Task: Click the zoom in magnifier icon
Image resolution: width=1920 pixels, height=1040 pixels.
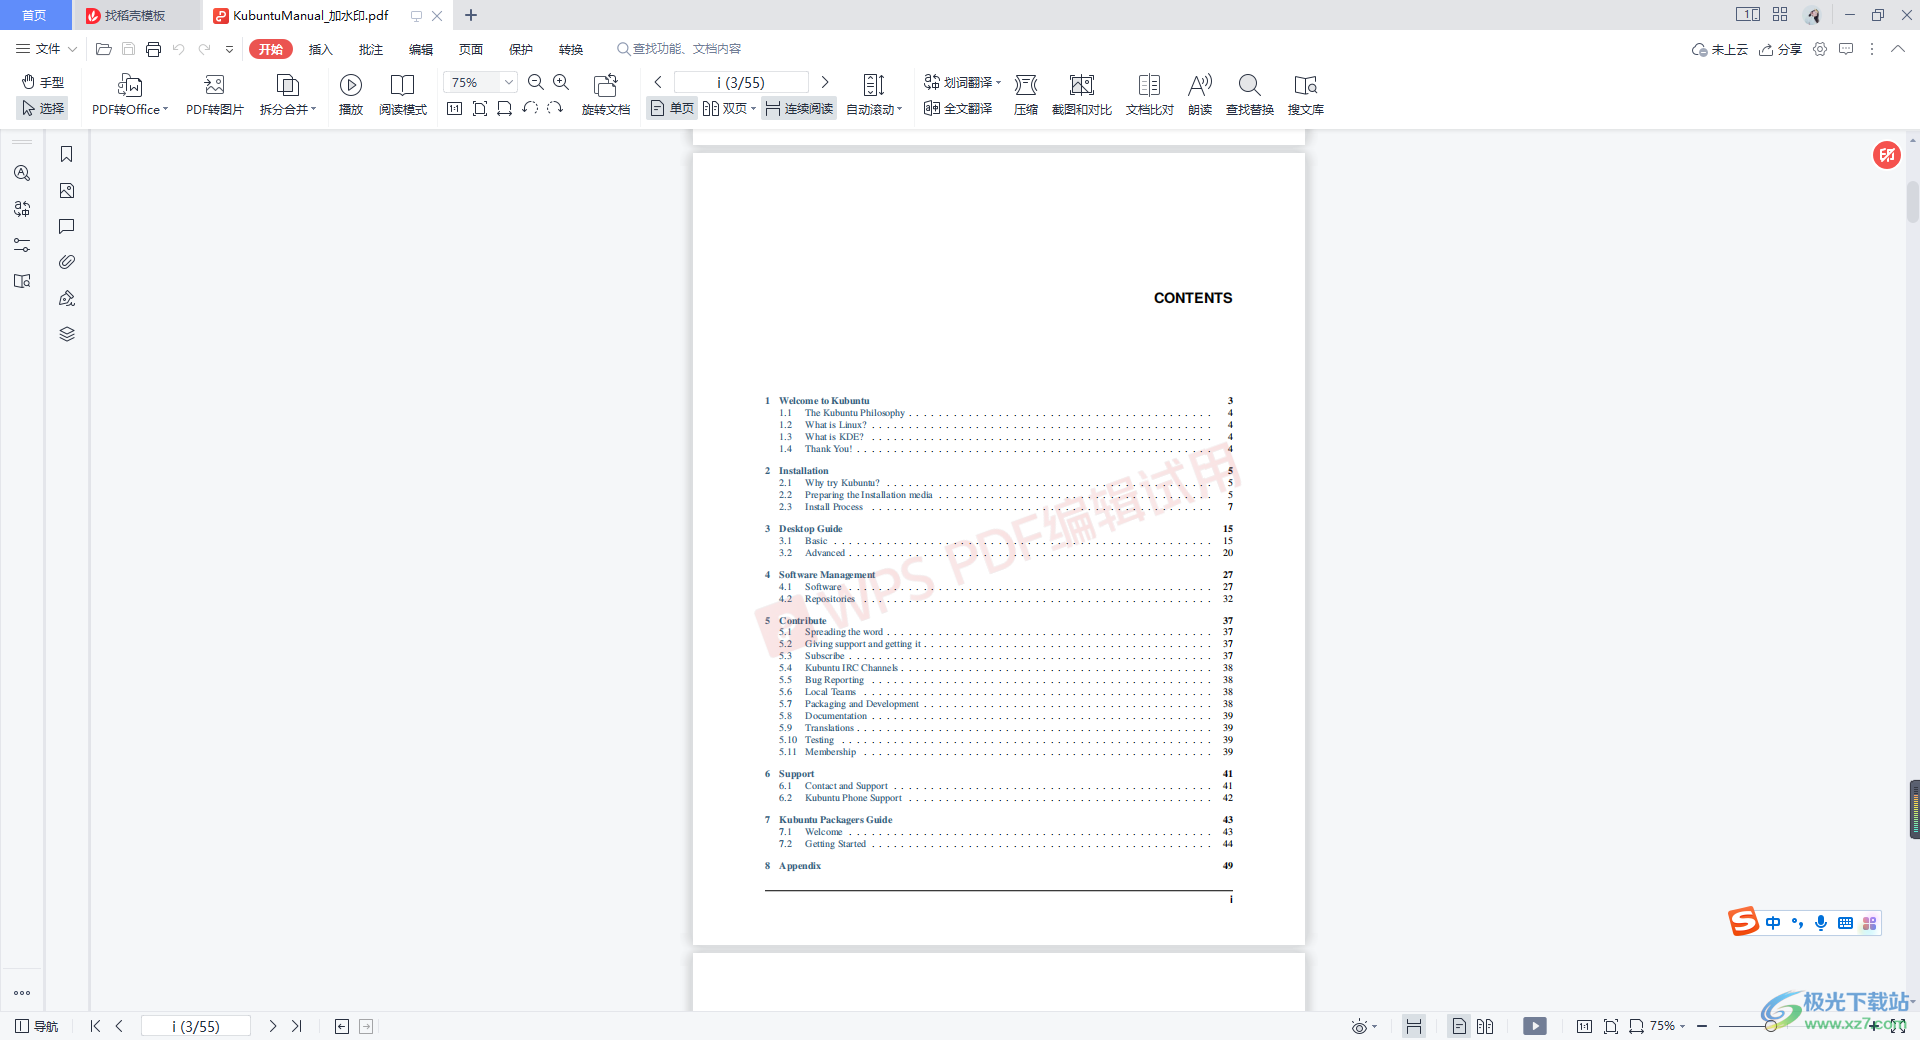Action: point(561,82)
